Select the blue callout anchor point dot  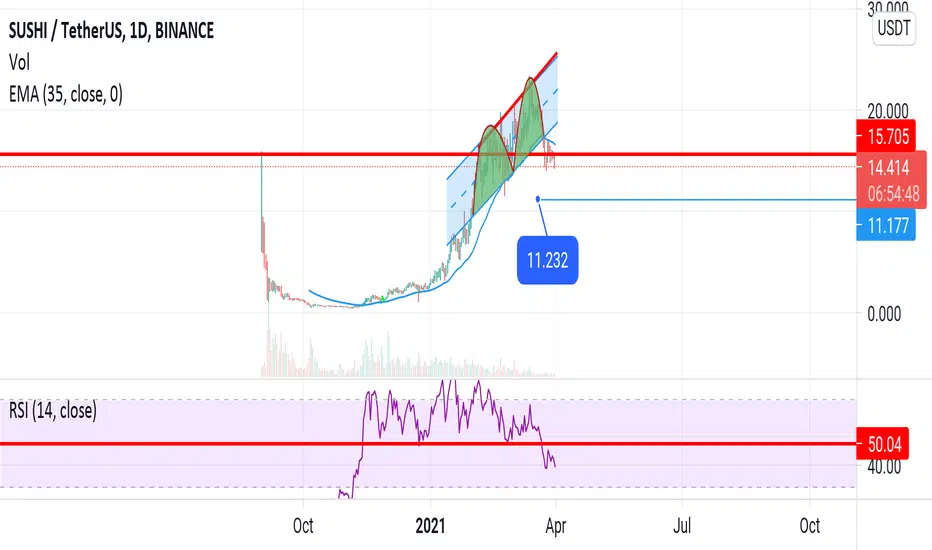tap(538, 199)
